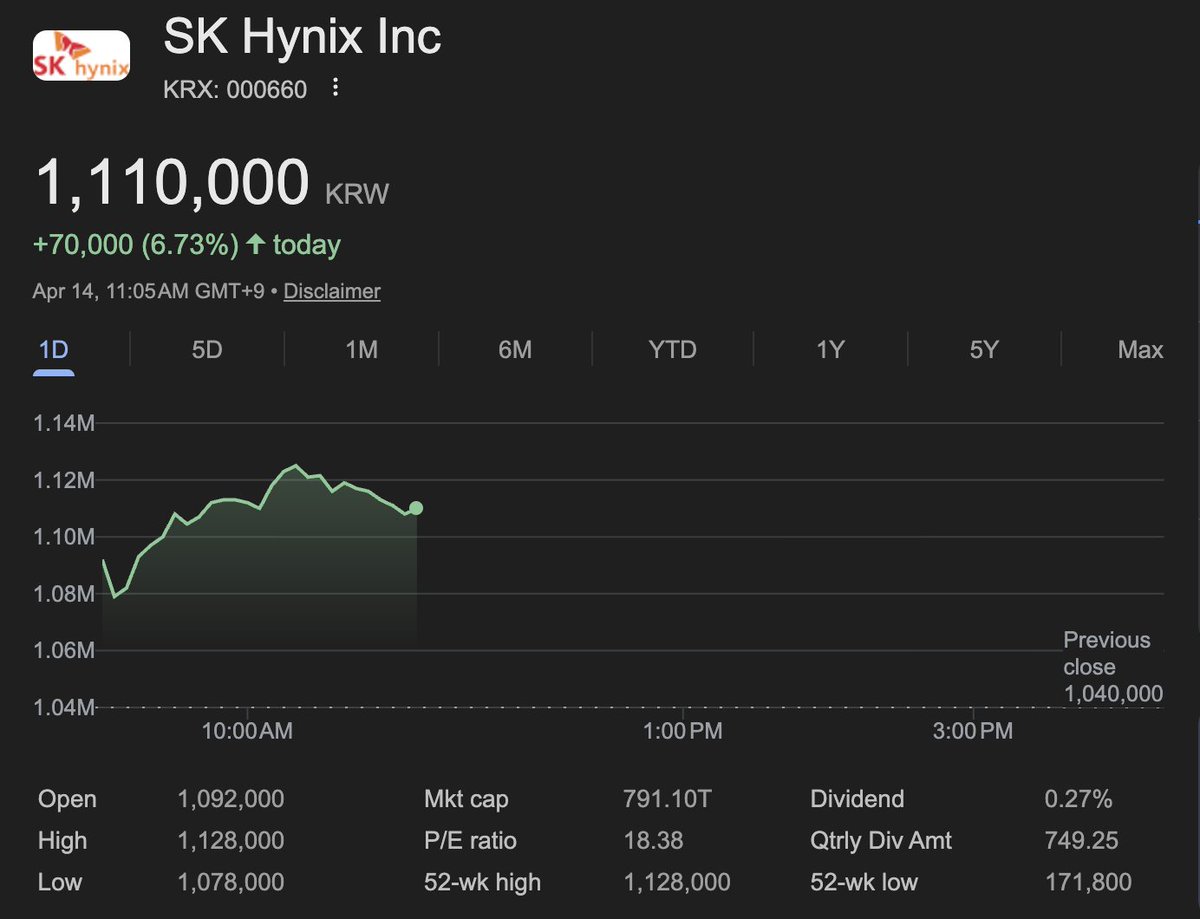The image size is (1200, 919).
Task: Click the Qtrly Div Amt label
Action: click(x=881, y=841)
